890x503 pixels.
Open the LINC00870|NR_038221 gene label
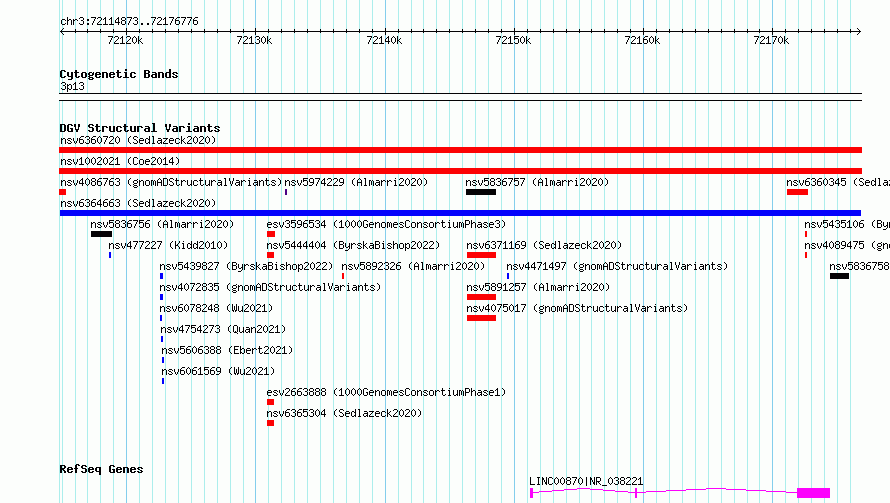586,481
